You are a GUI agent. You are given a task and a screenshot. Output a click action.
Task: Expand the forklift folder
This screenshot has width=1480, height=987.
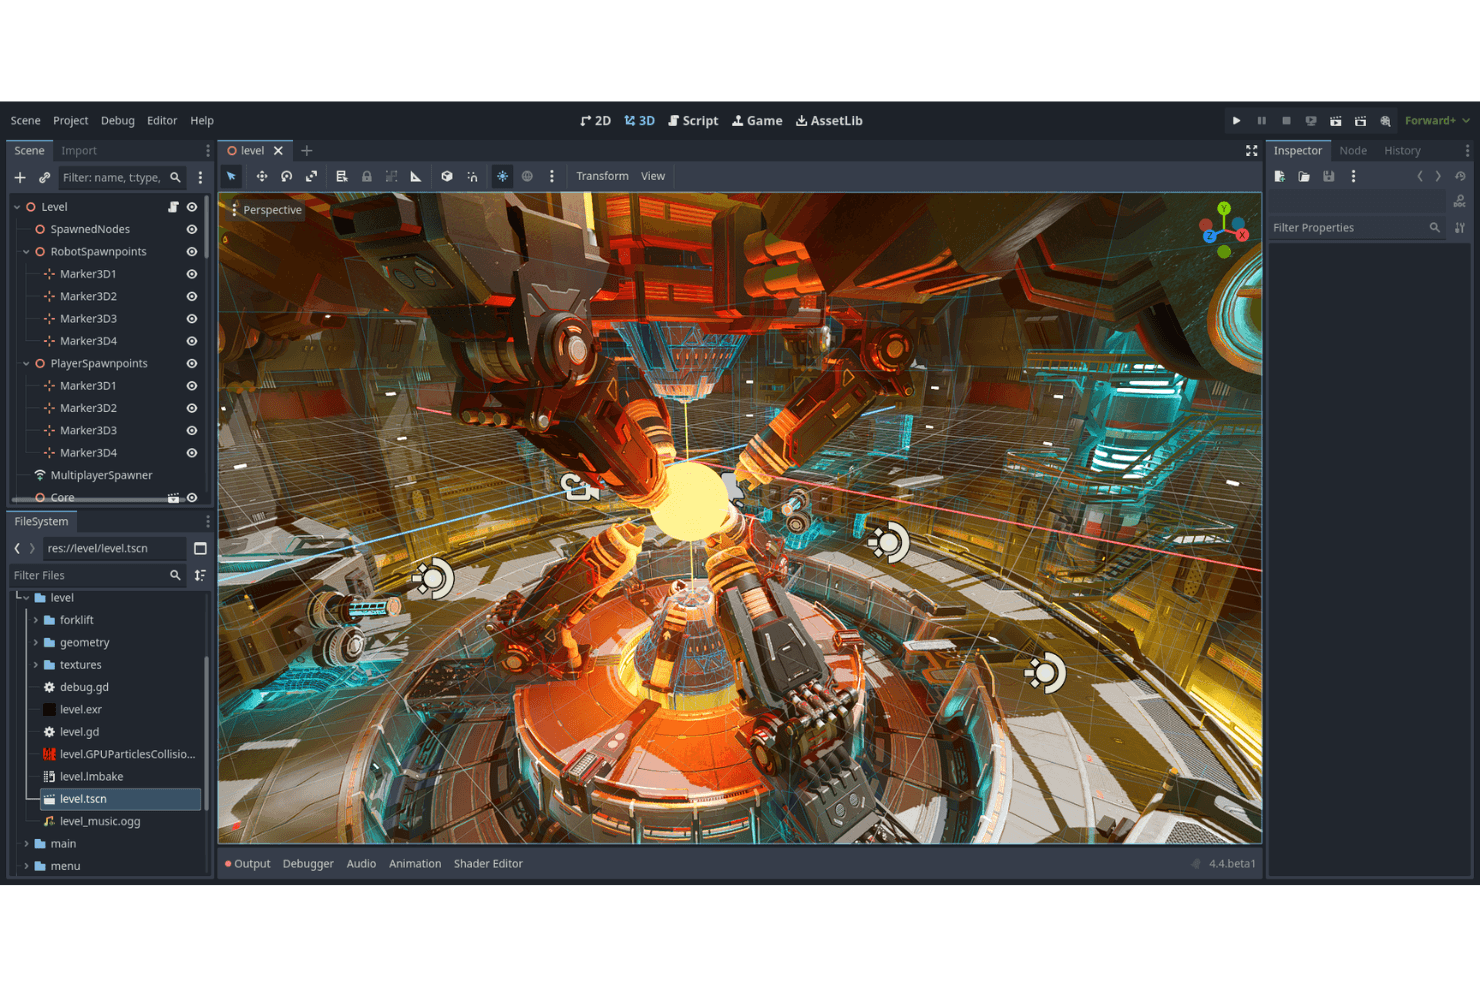tap(36, 620)
